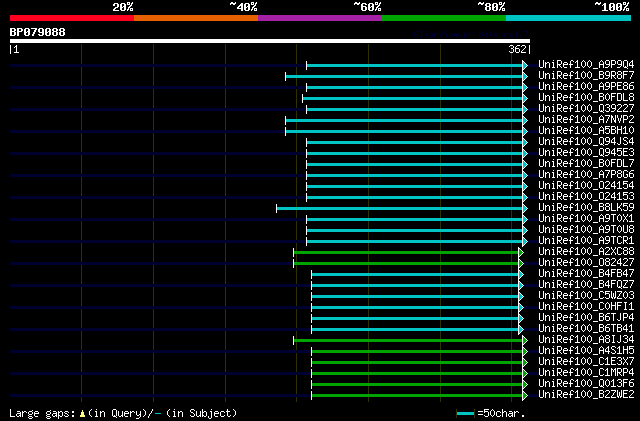
Task: Click the UniRef100_Q94JS4 label
Action: pyautogui.click(x=586, y=142)
